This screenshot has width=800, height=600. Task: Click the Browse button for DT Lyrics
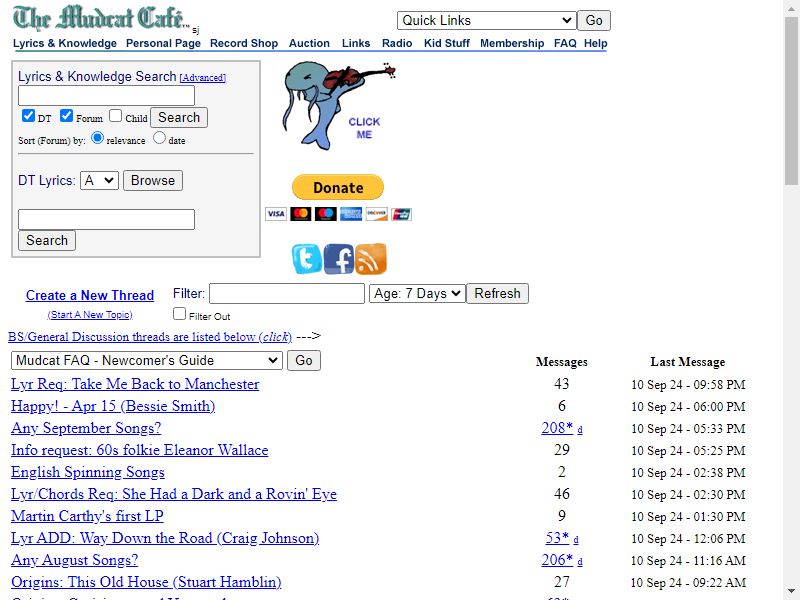coord(153,181)
